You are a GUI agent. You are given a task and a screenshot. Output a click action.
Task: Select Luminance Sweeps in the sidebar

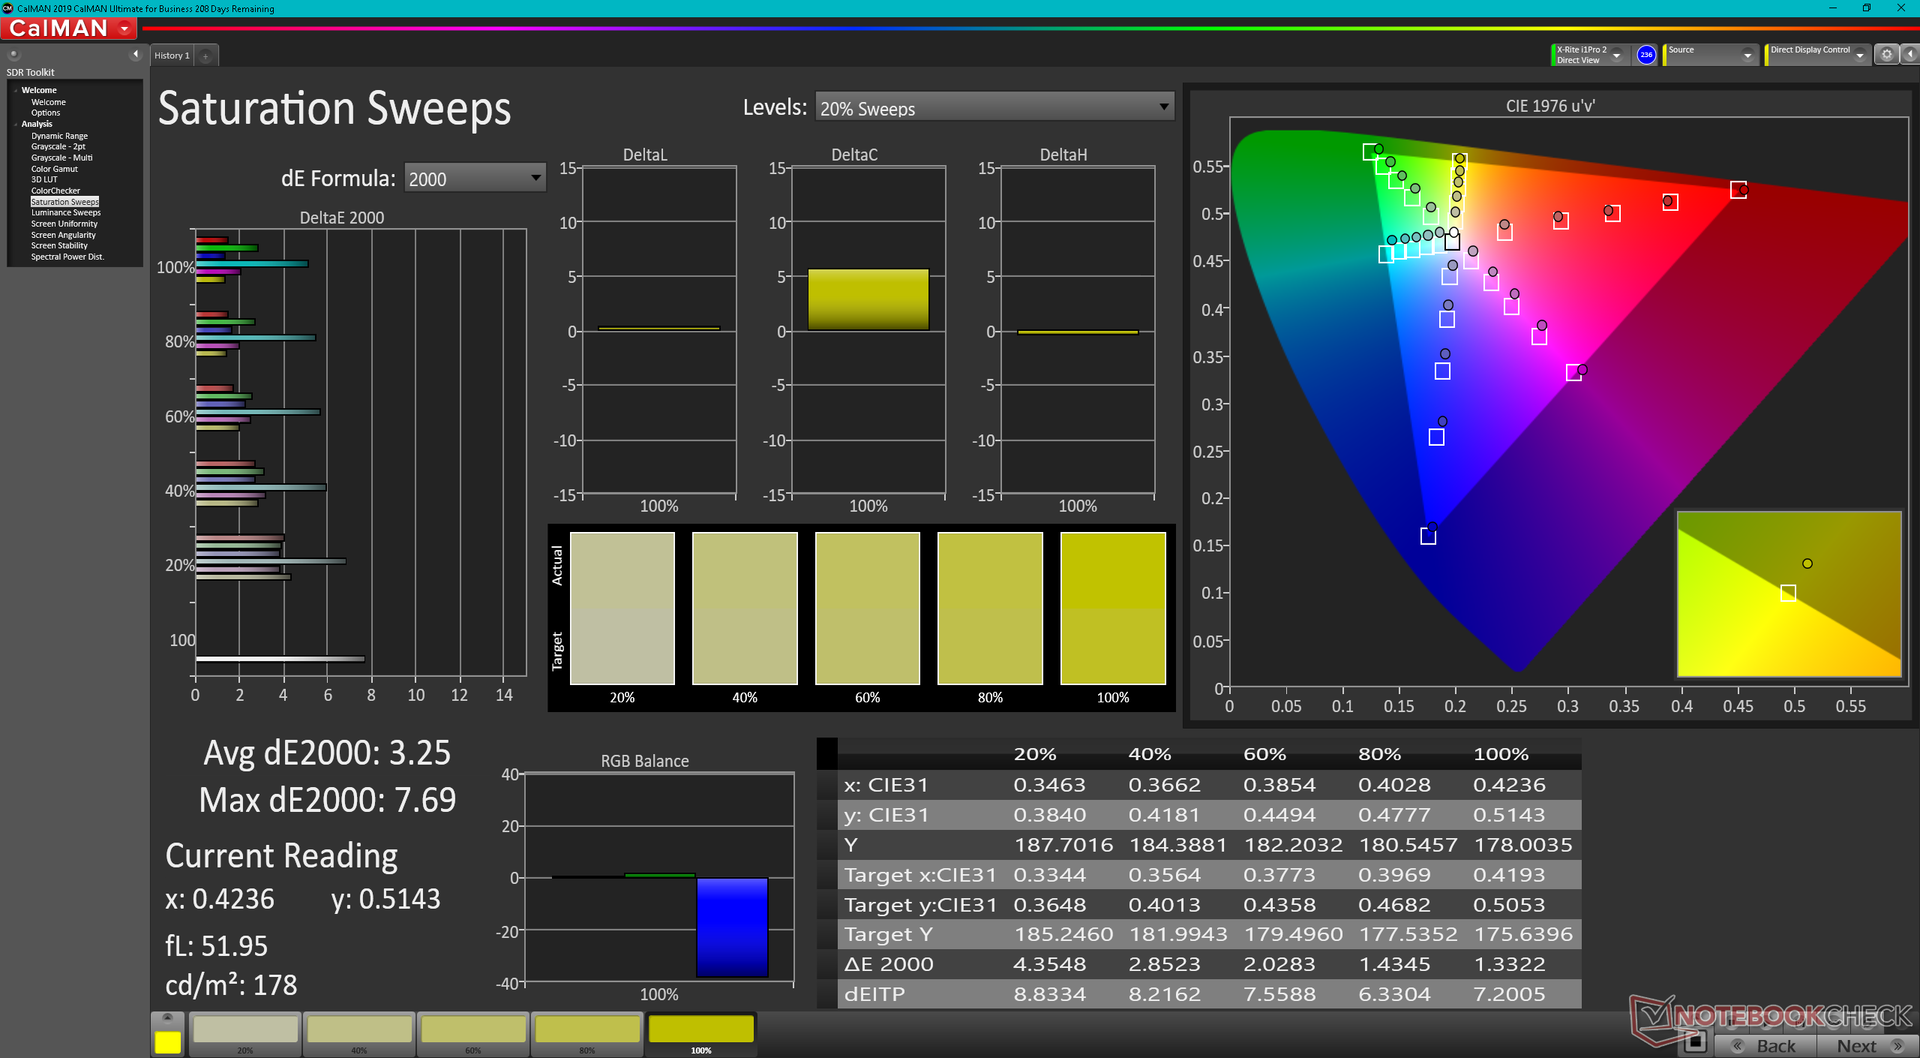[x=66, y=213]
